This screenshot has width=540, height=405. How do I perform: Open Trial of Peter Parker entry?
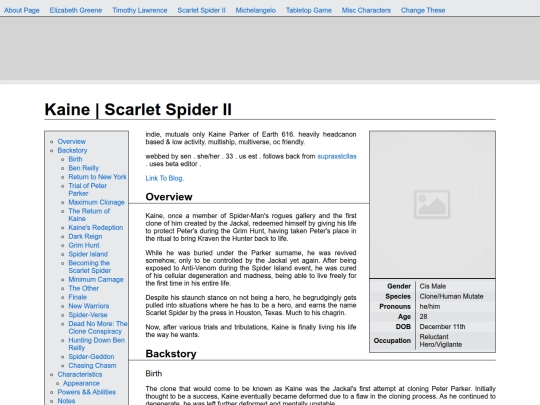(x=87, y=189)
